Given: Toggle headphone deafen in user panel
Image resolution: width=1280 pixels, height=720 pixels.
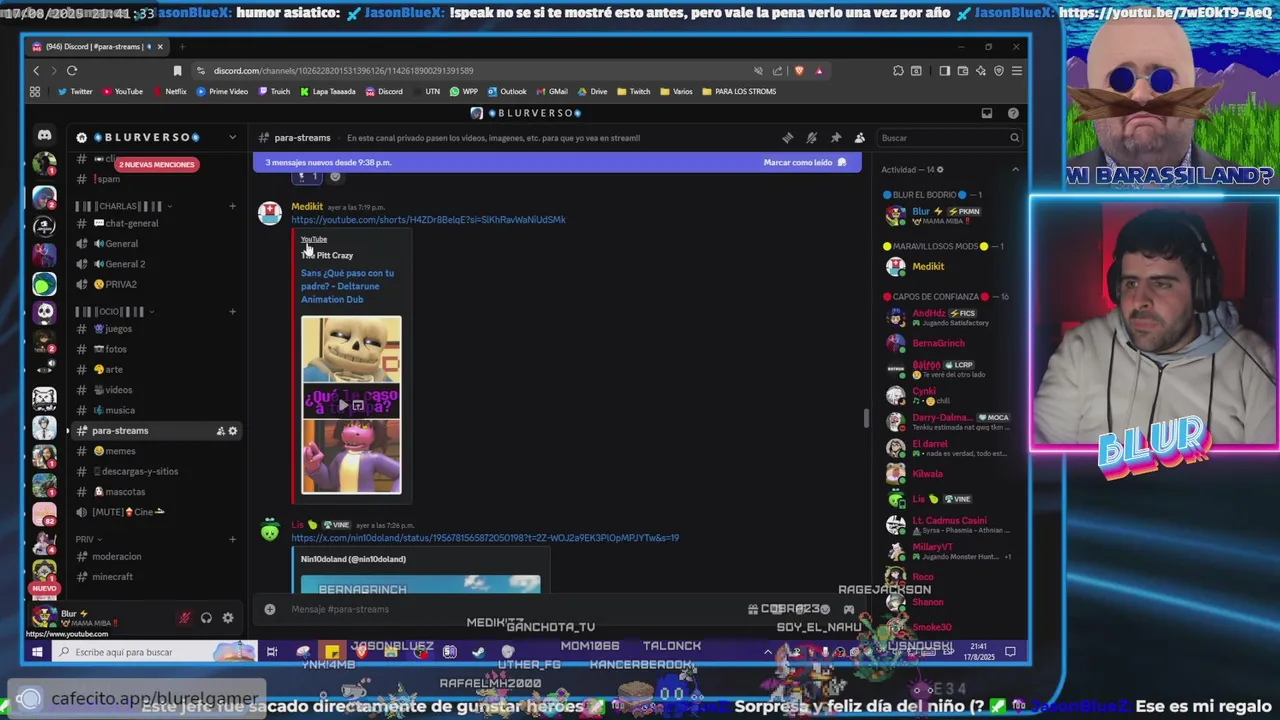Looking at the screenshot, I should click(206, 618).
